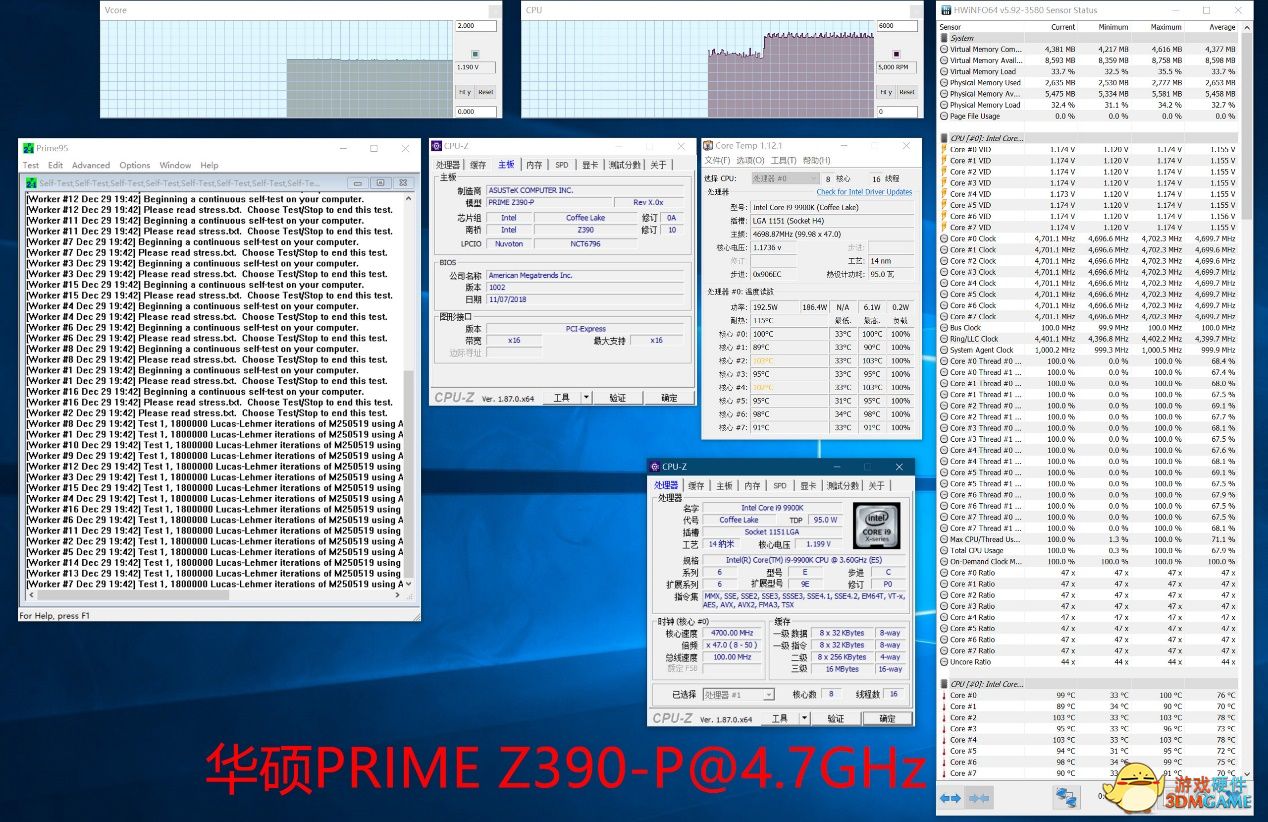Open Core Temp 选项(O) menu
The image size is (1268, 822).
750,161
